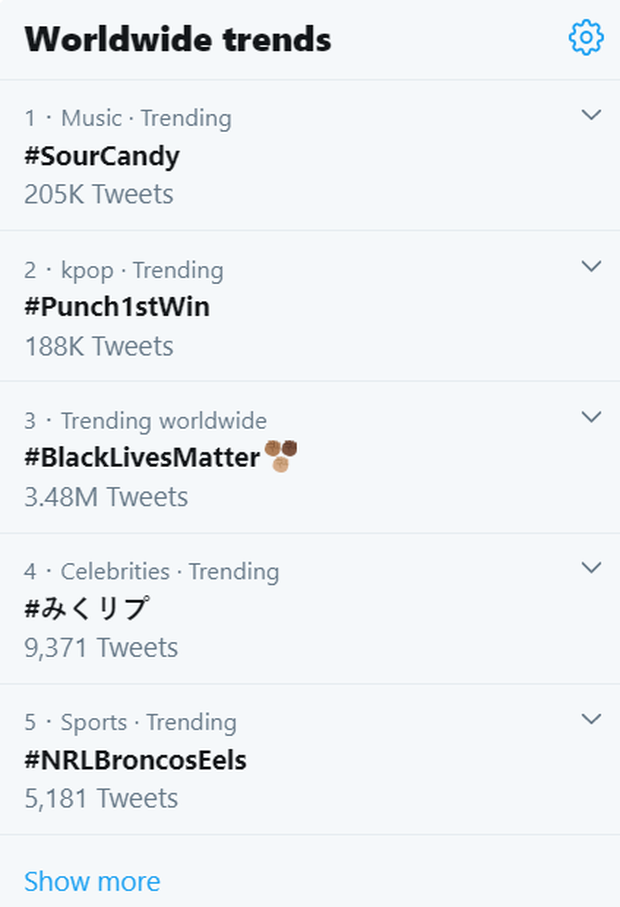Expand options chevron for #SourCandy trend
The image size is (620, 907).
[591, 115]
